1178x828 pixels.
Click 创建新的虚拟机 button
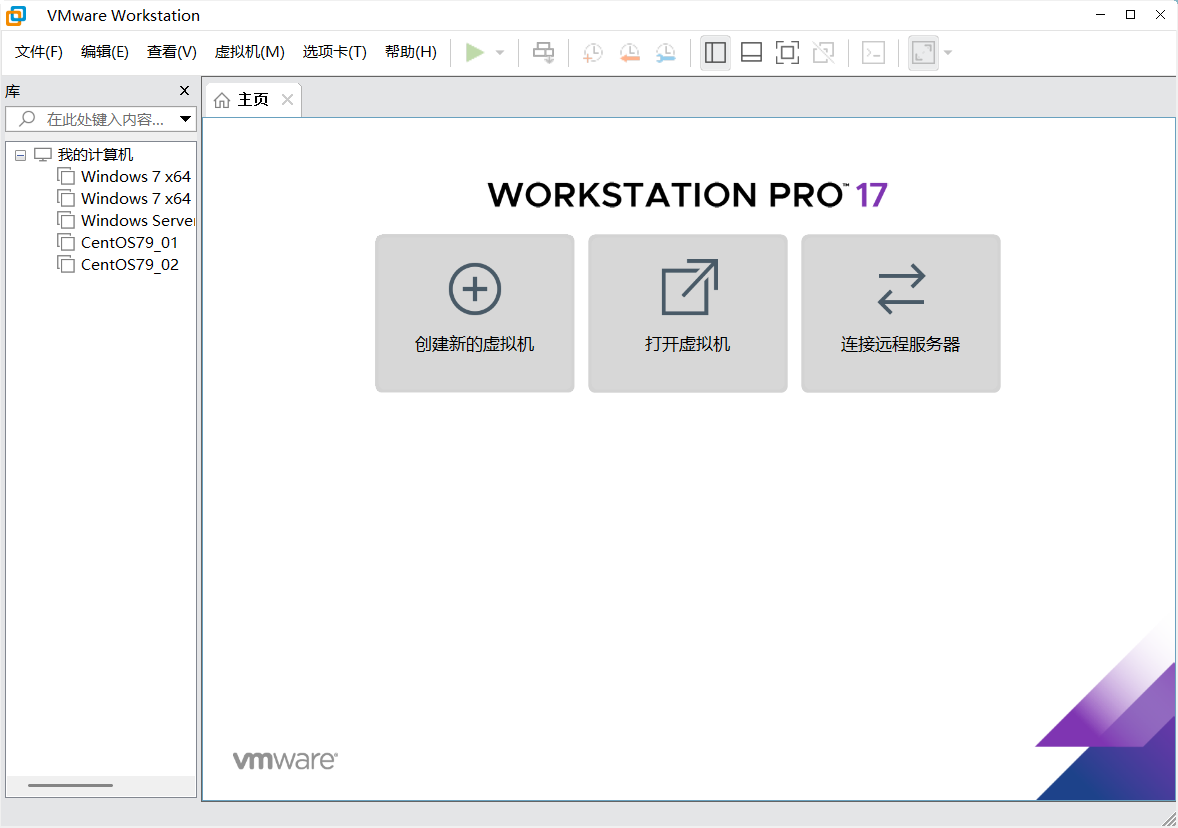[475, 313]
